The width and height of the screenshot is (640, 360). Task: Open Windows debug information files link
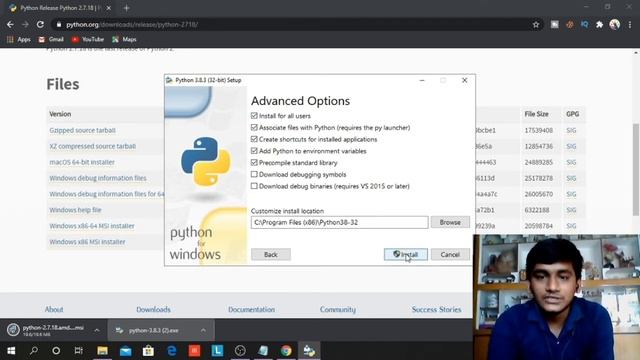pos(98,178)
